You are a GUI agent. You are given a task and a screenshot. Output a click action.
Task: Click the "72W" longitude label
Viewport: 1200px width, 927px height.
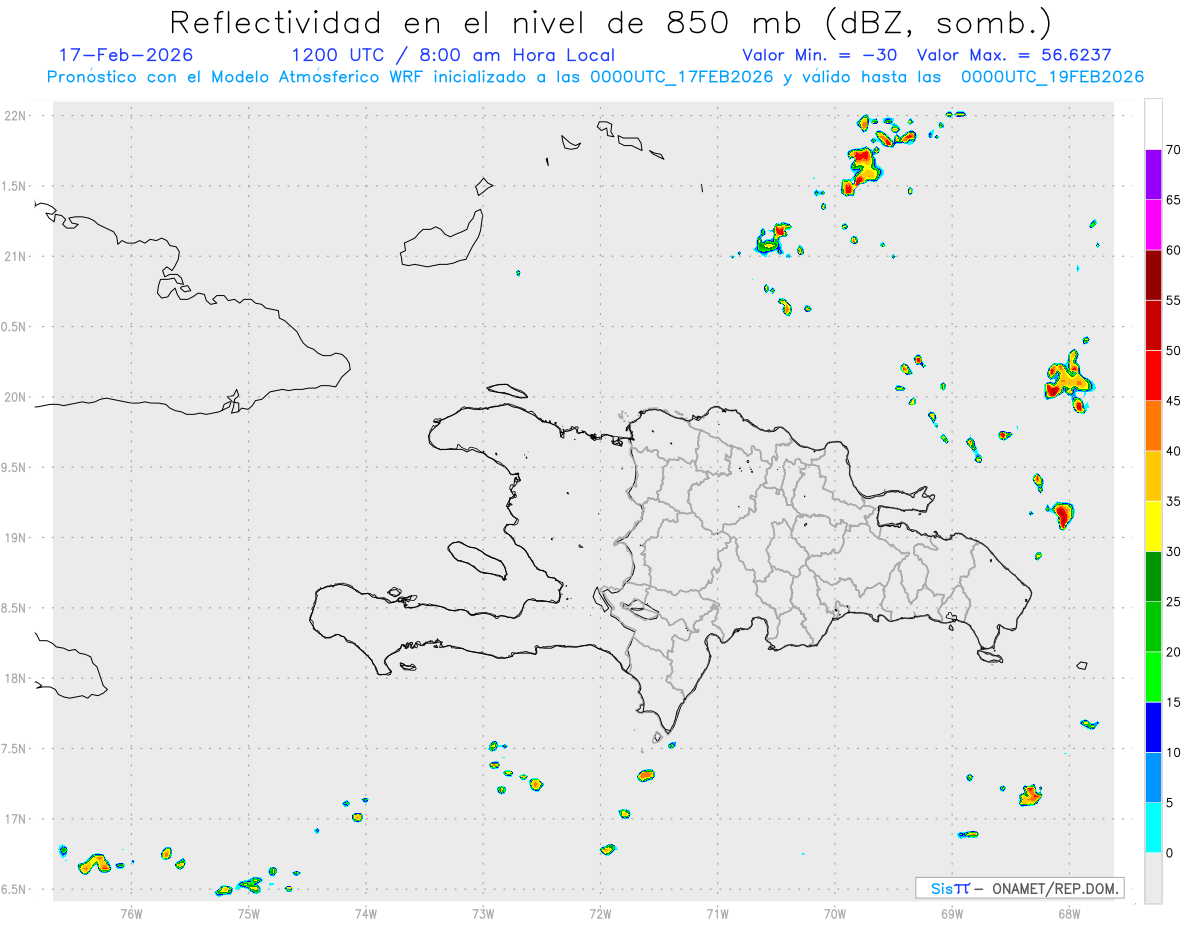pyautogui.click(x=600, y=913)
